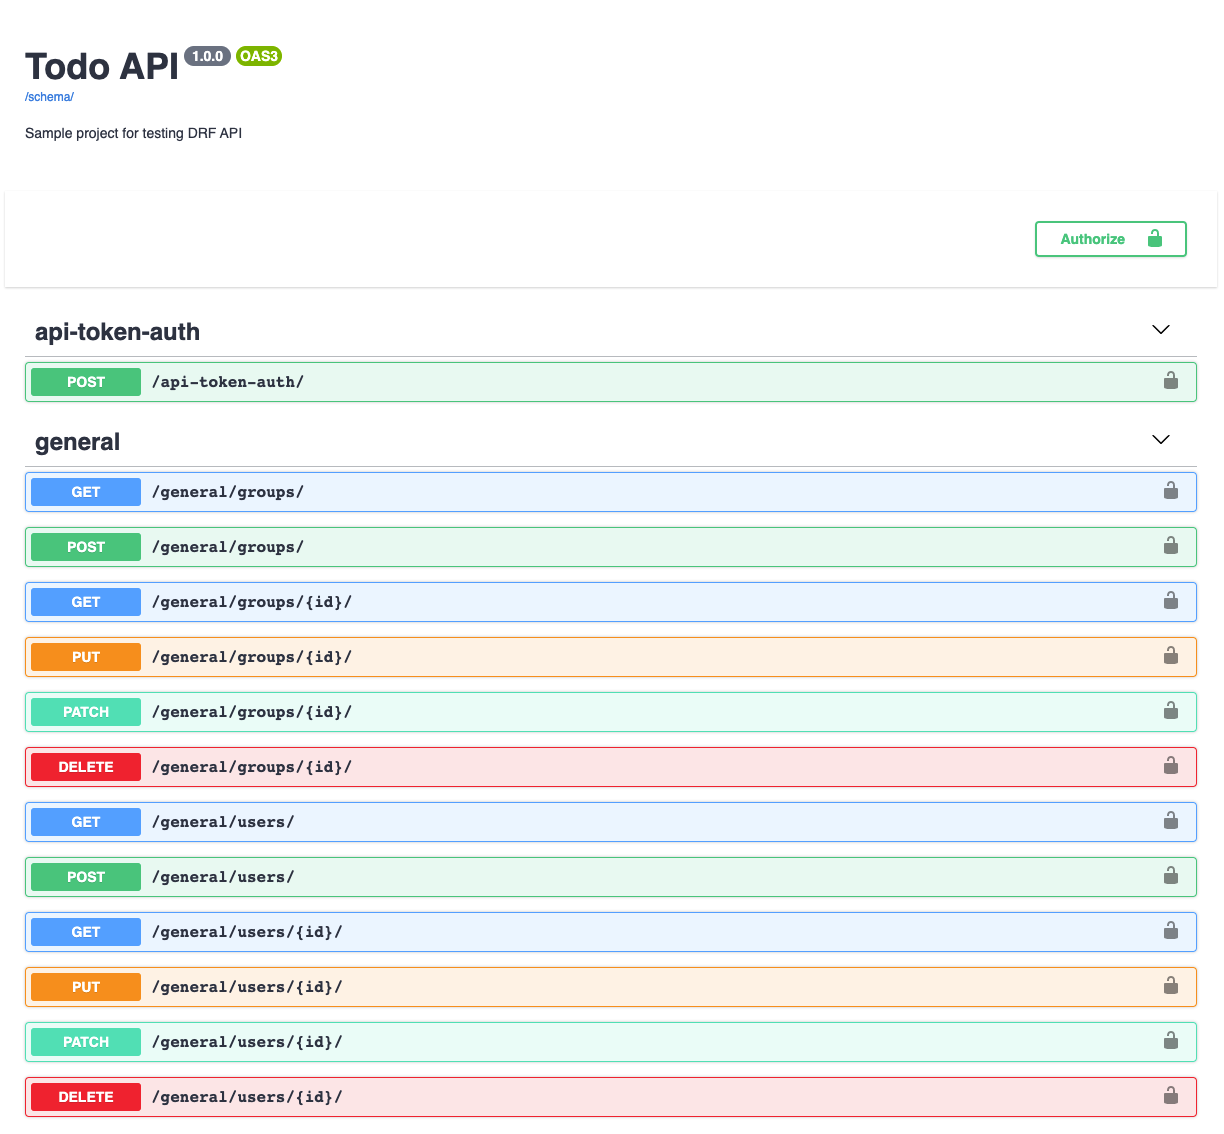Click lock icon on POST /api-token-auth/ row
This screenshot has width=1224, height=1134.
[1170, 381]
